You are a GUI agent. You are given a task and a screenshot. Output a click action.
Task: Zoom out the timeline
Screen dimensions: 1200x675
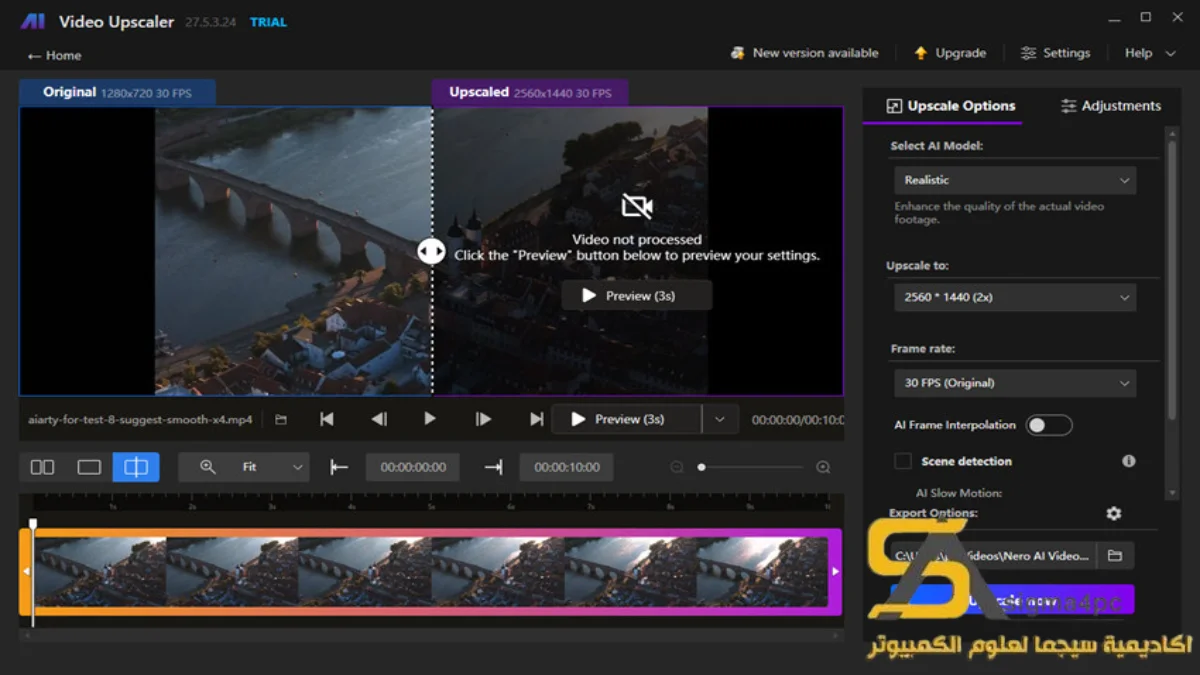pyautogui.click(x=677, y=467)
